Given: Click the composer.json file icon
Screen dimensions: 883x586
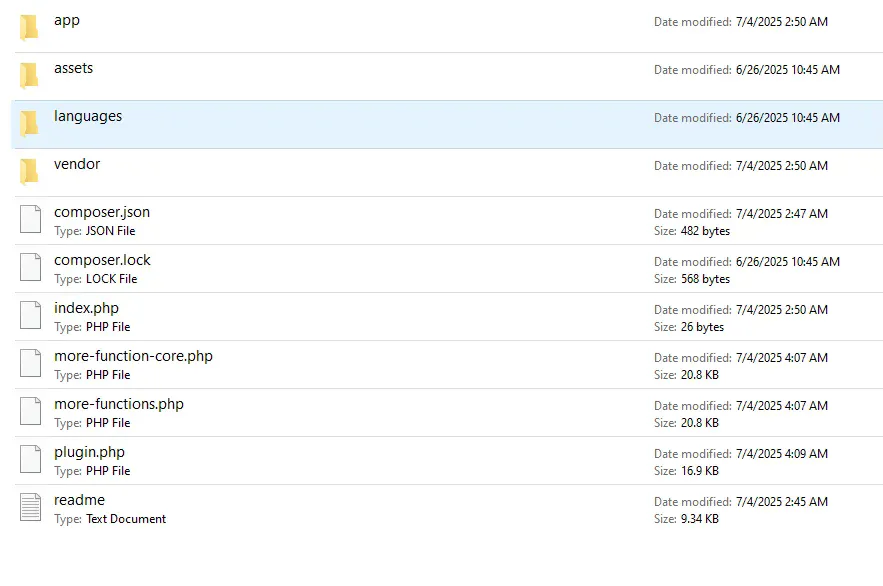Looking at the screenshot, I should click(31, 220).
